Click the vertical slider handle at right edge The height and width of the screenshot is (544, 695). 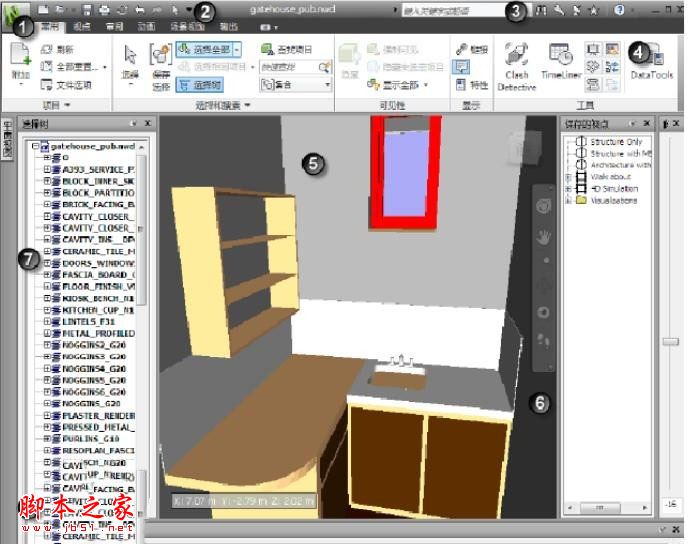[x=671, y=341]
